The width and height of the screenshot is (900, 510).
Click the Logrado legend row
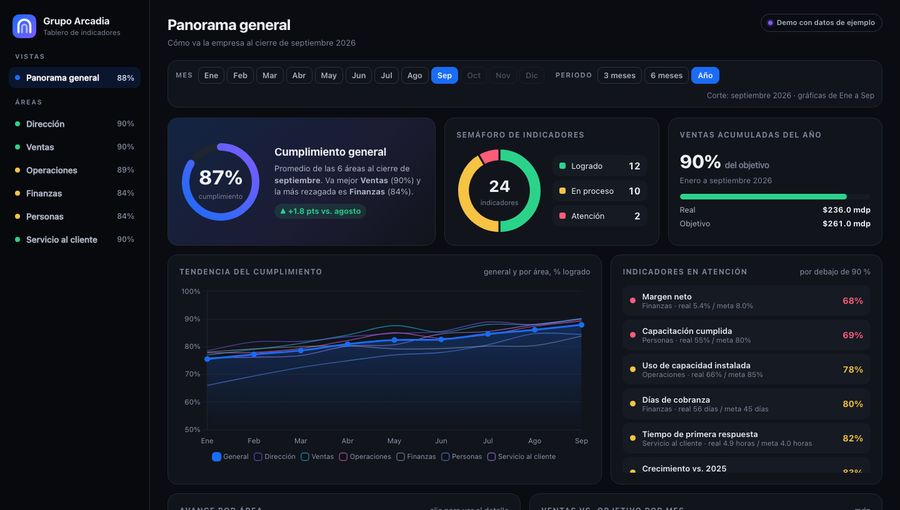[x=600, y=166]
